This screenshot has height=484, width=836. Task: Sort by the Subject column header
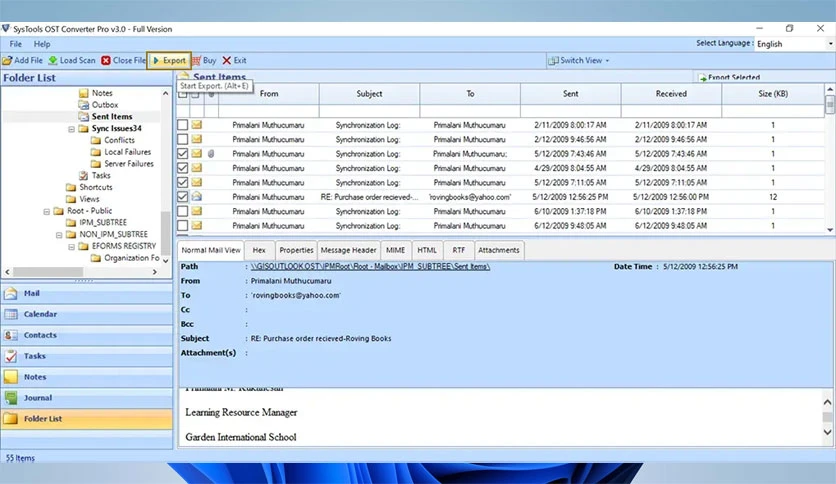coord(369,94)
